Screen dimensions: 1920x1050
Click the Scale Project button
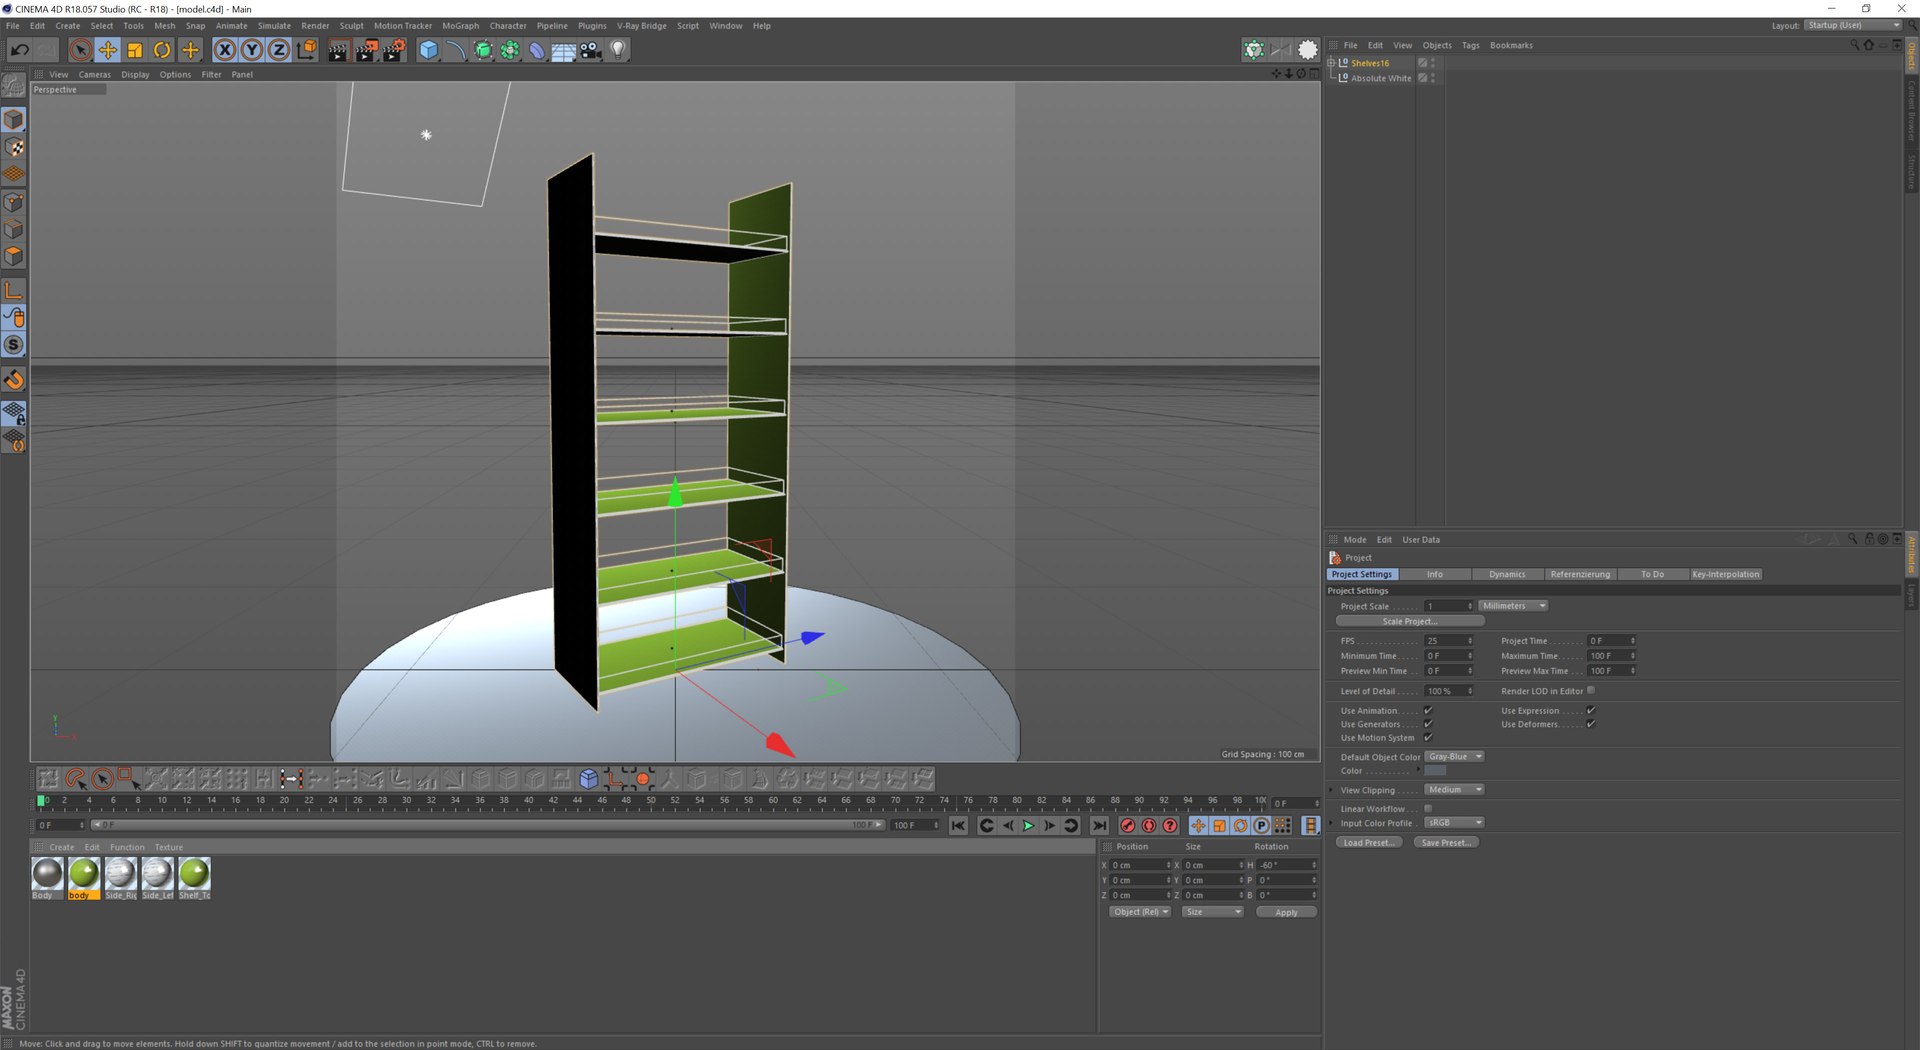[1410, 622]
